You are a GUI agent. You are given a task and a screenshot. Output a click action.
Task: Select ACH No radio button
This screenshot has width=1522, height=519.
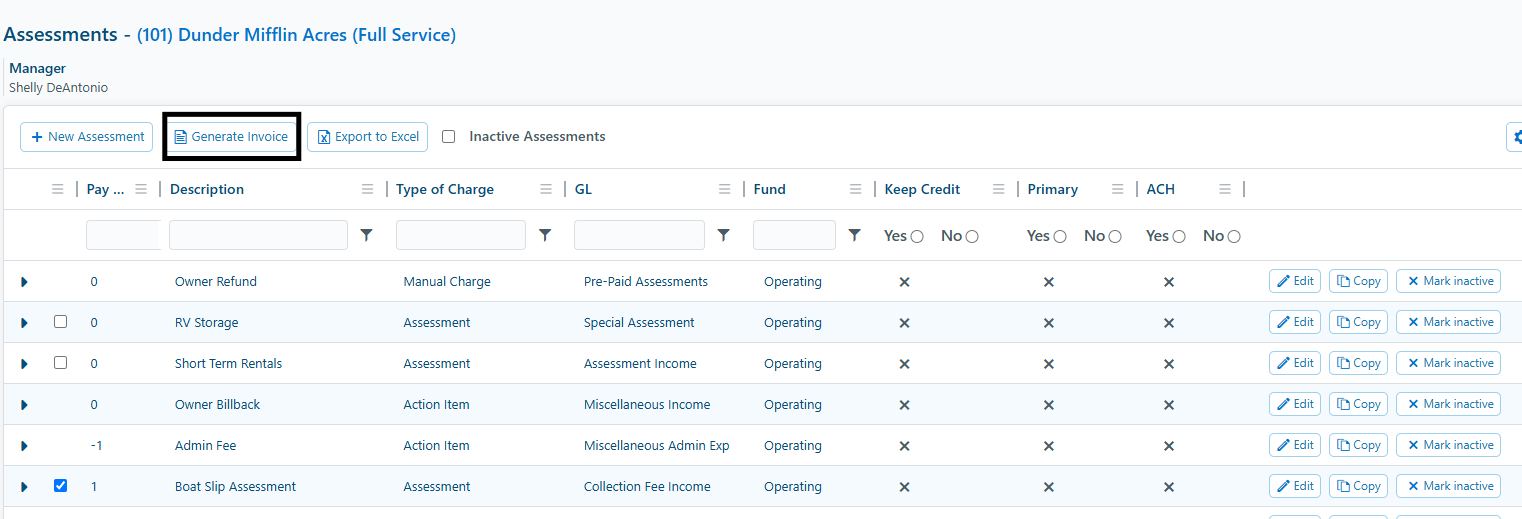[x=1234, y=237]
